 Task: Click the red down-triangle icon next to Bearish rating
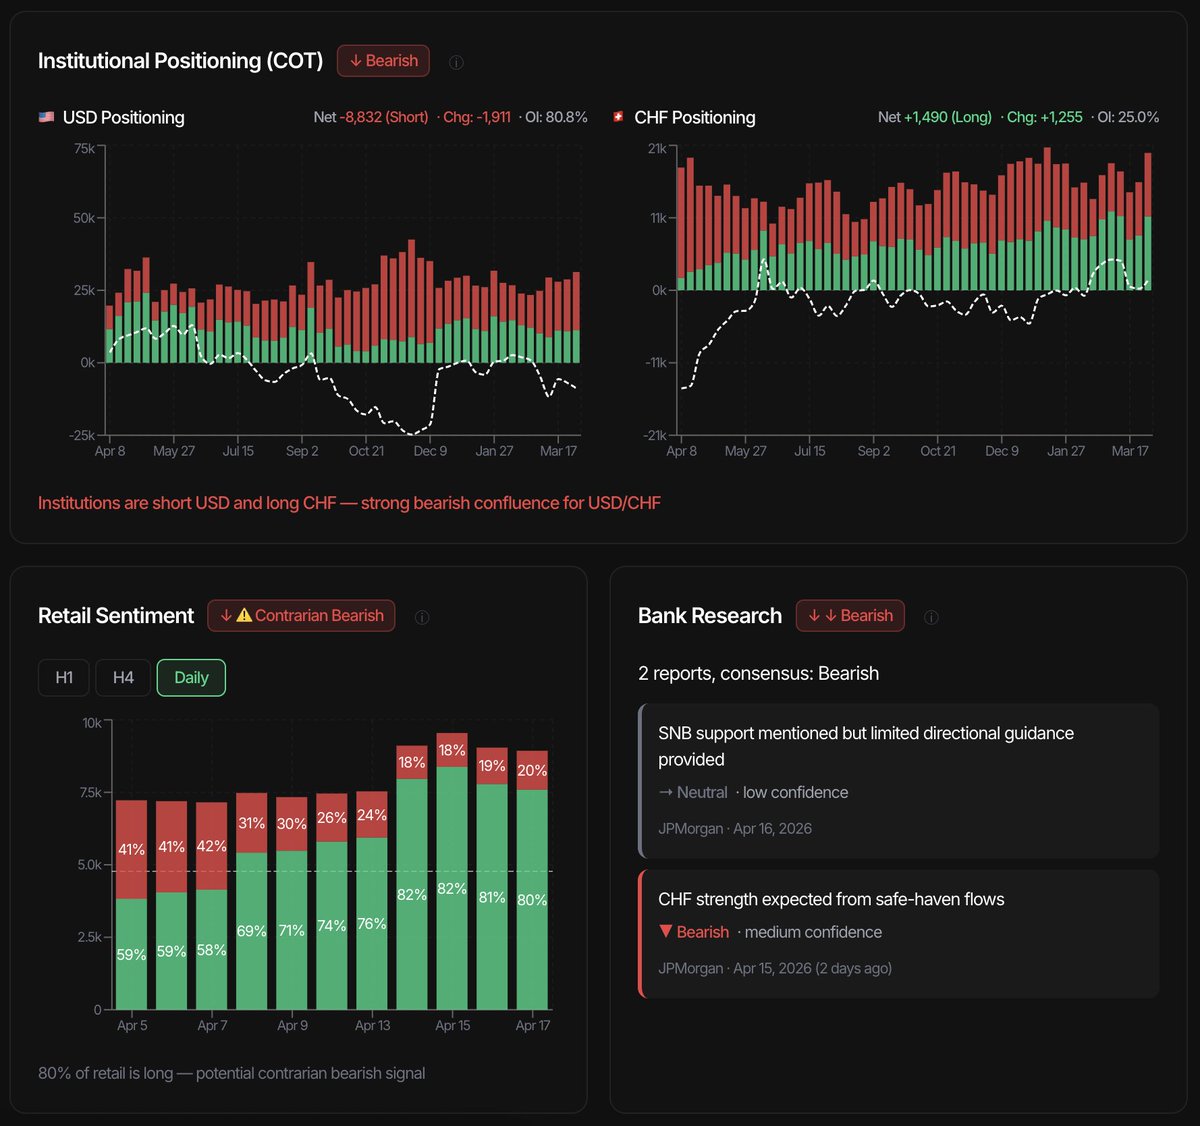(666, 931)
